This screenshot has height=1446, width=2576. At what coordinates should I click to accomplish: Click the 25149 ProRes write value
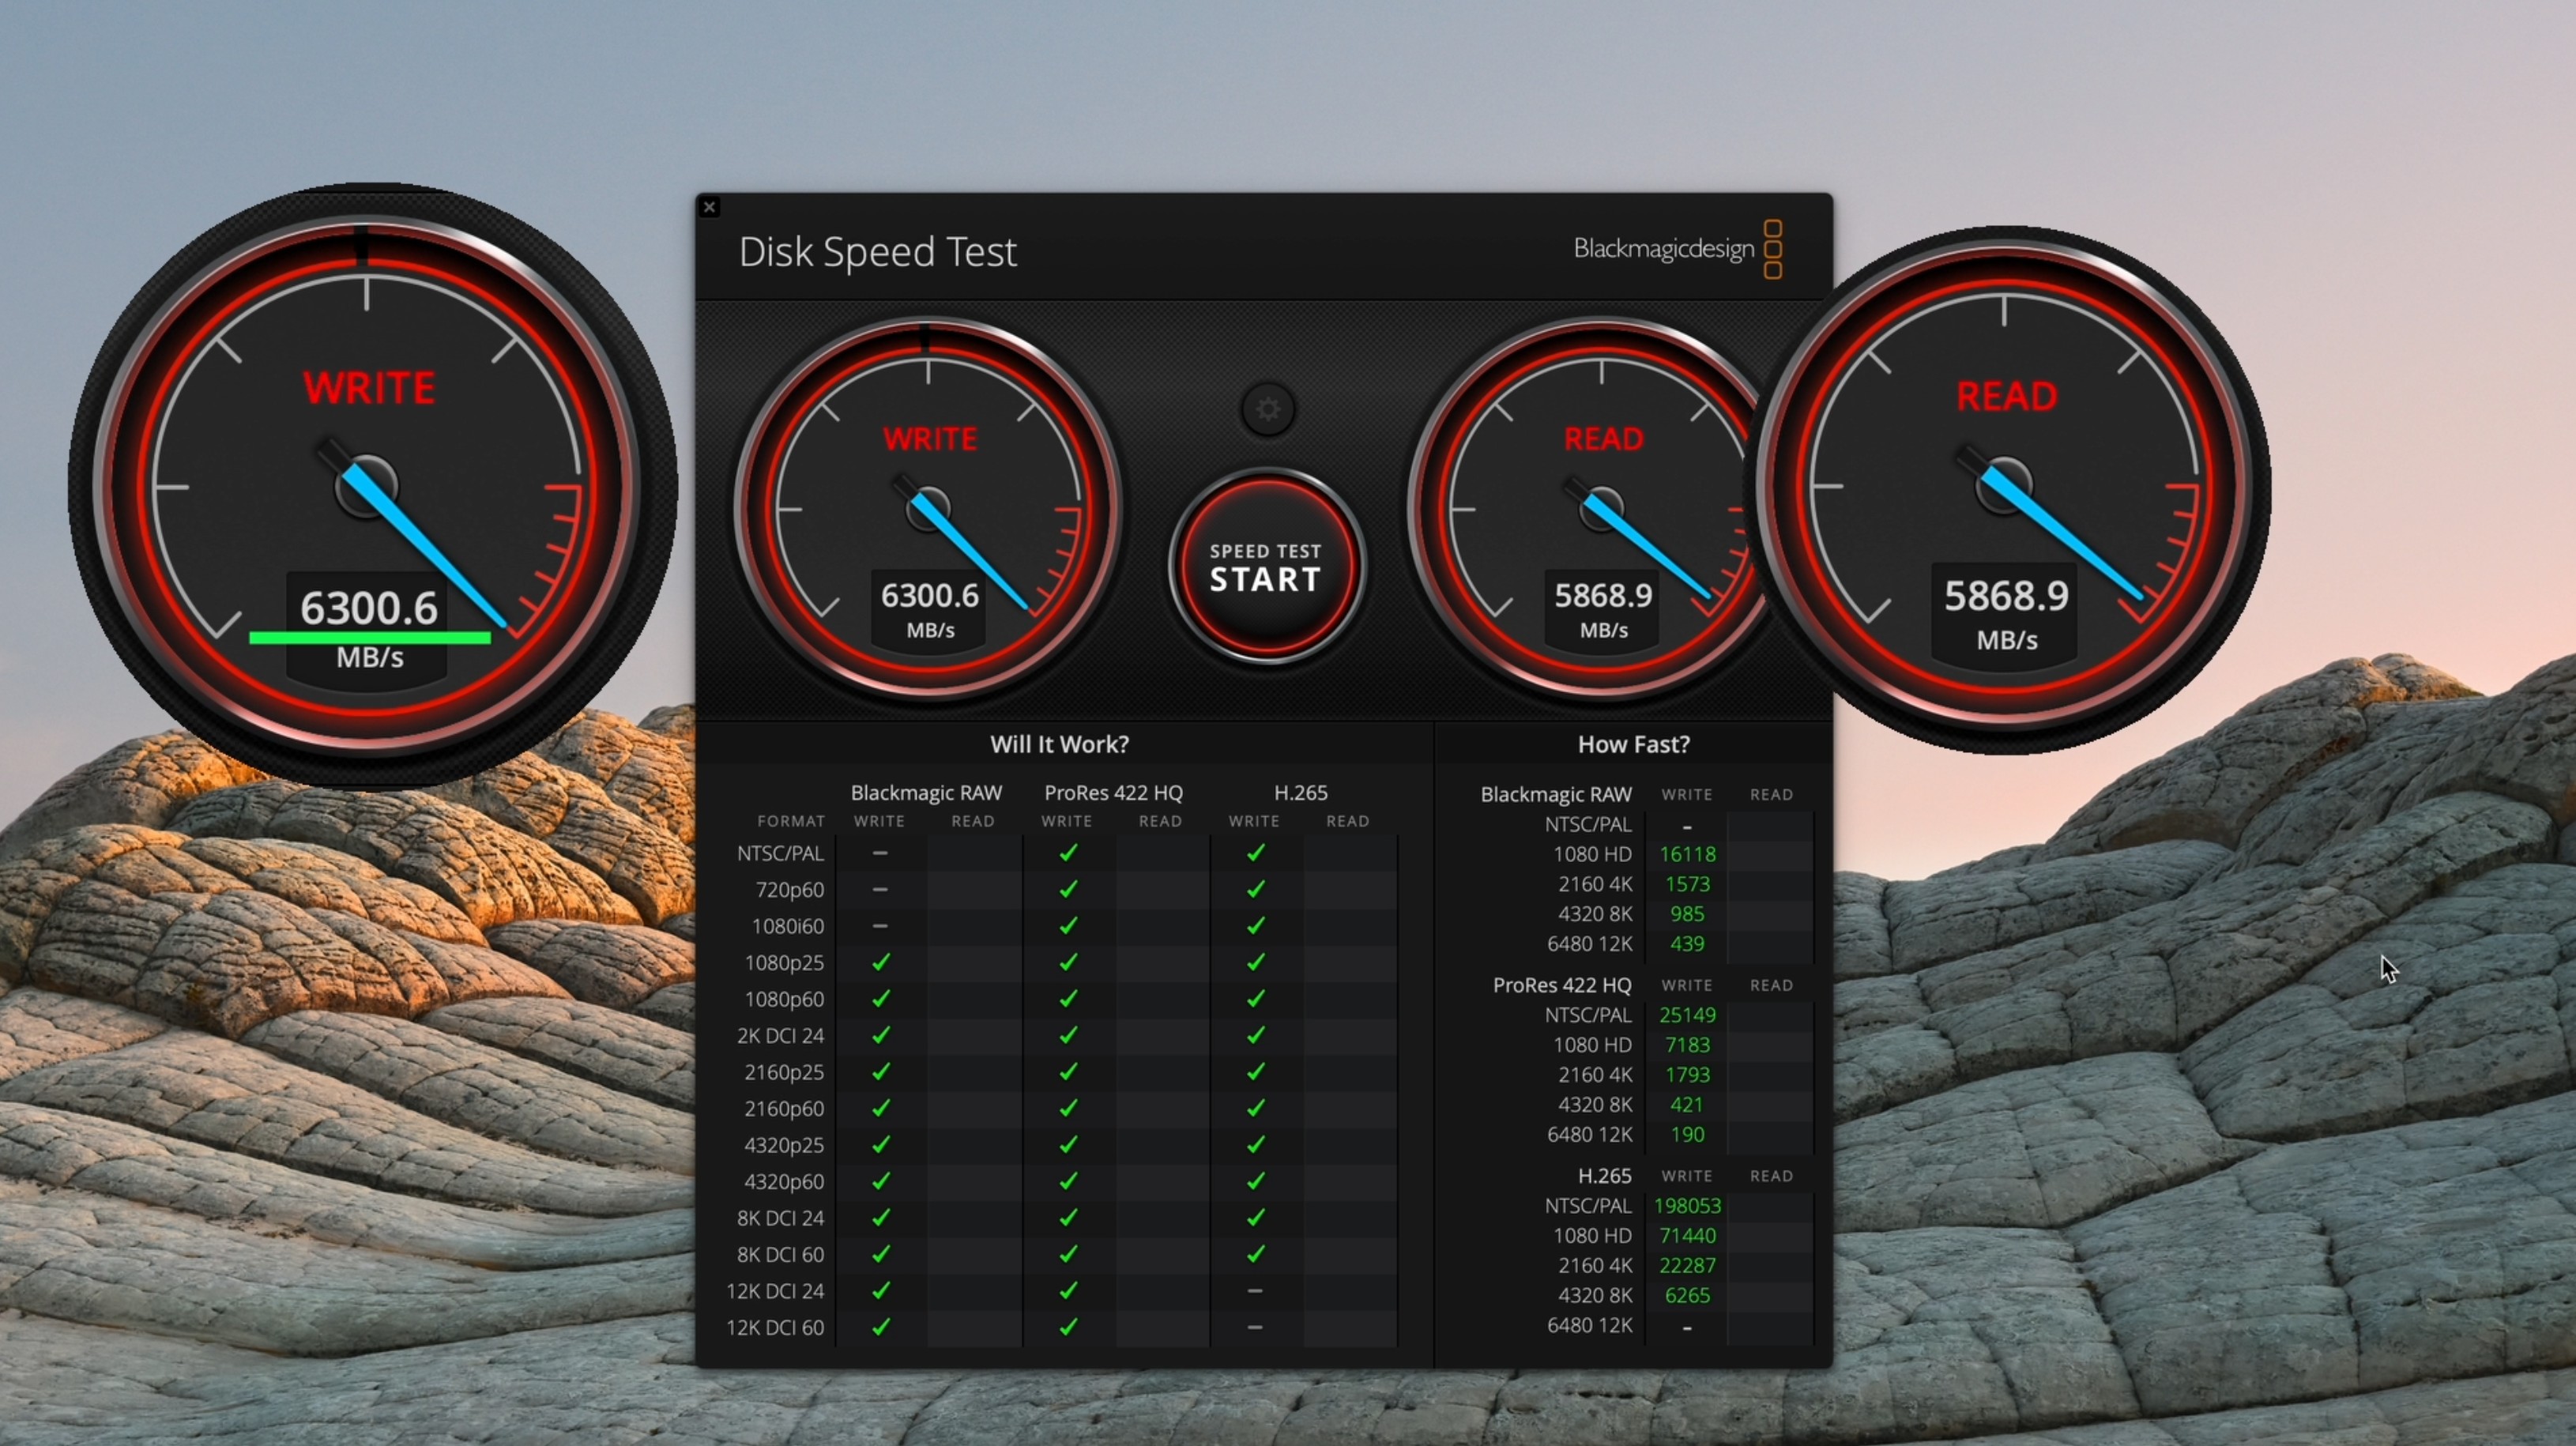1687,1015
